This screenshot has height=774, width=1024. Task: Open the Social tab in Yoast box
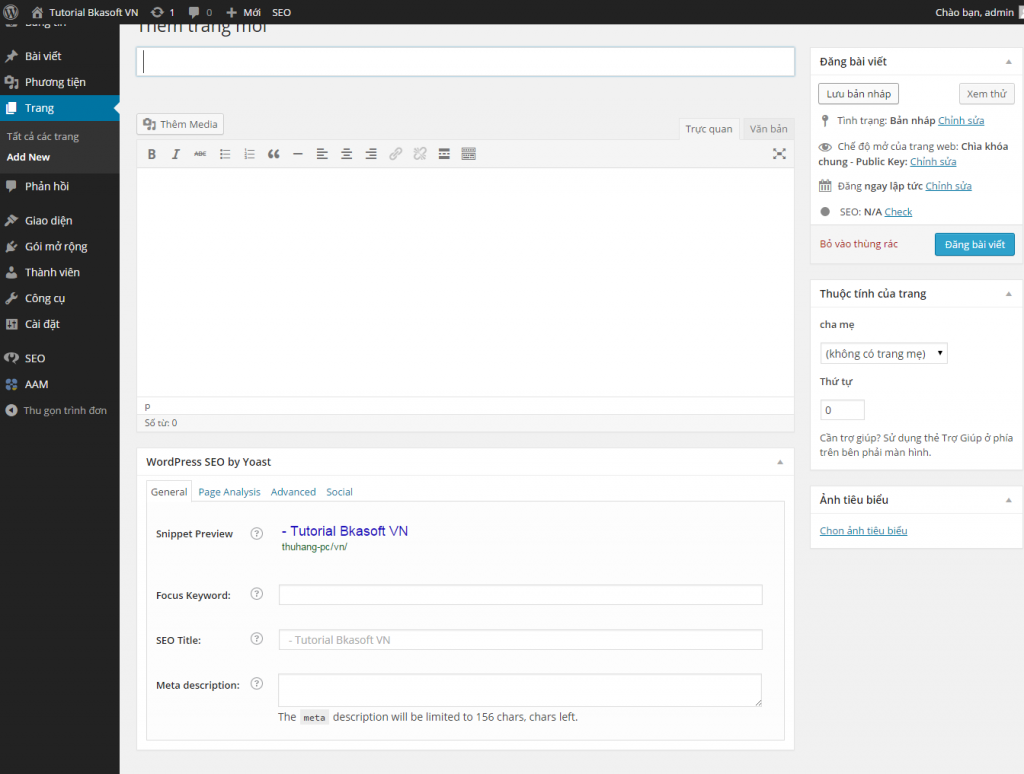[x=340, y=492]
